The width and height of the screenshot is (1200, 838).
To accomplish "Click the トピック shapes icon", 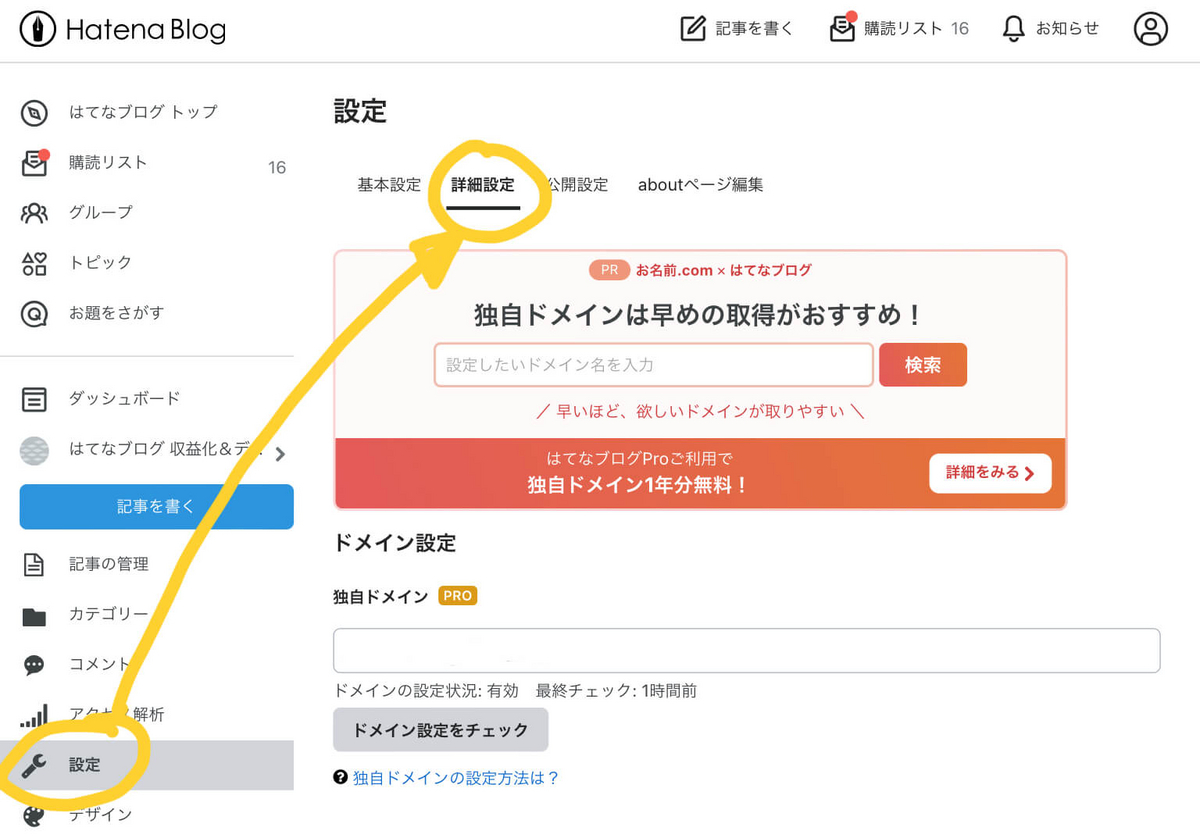I will [34, 263].
